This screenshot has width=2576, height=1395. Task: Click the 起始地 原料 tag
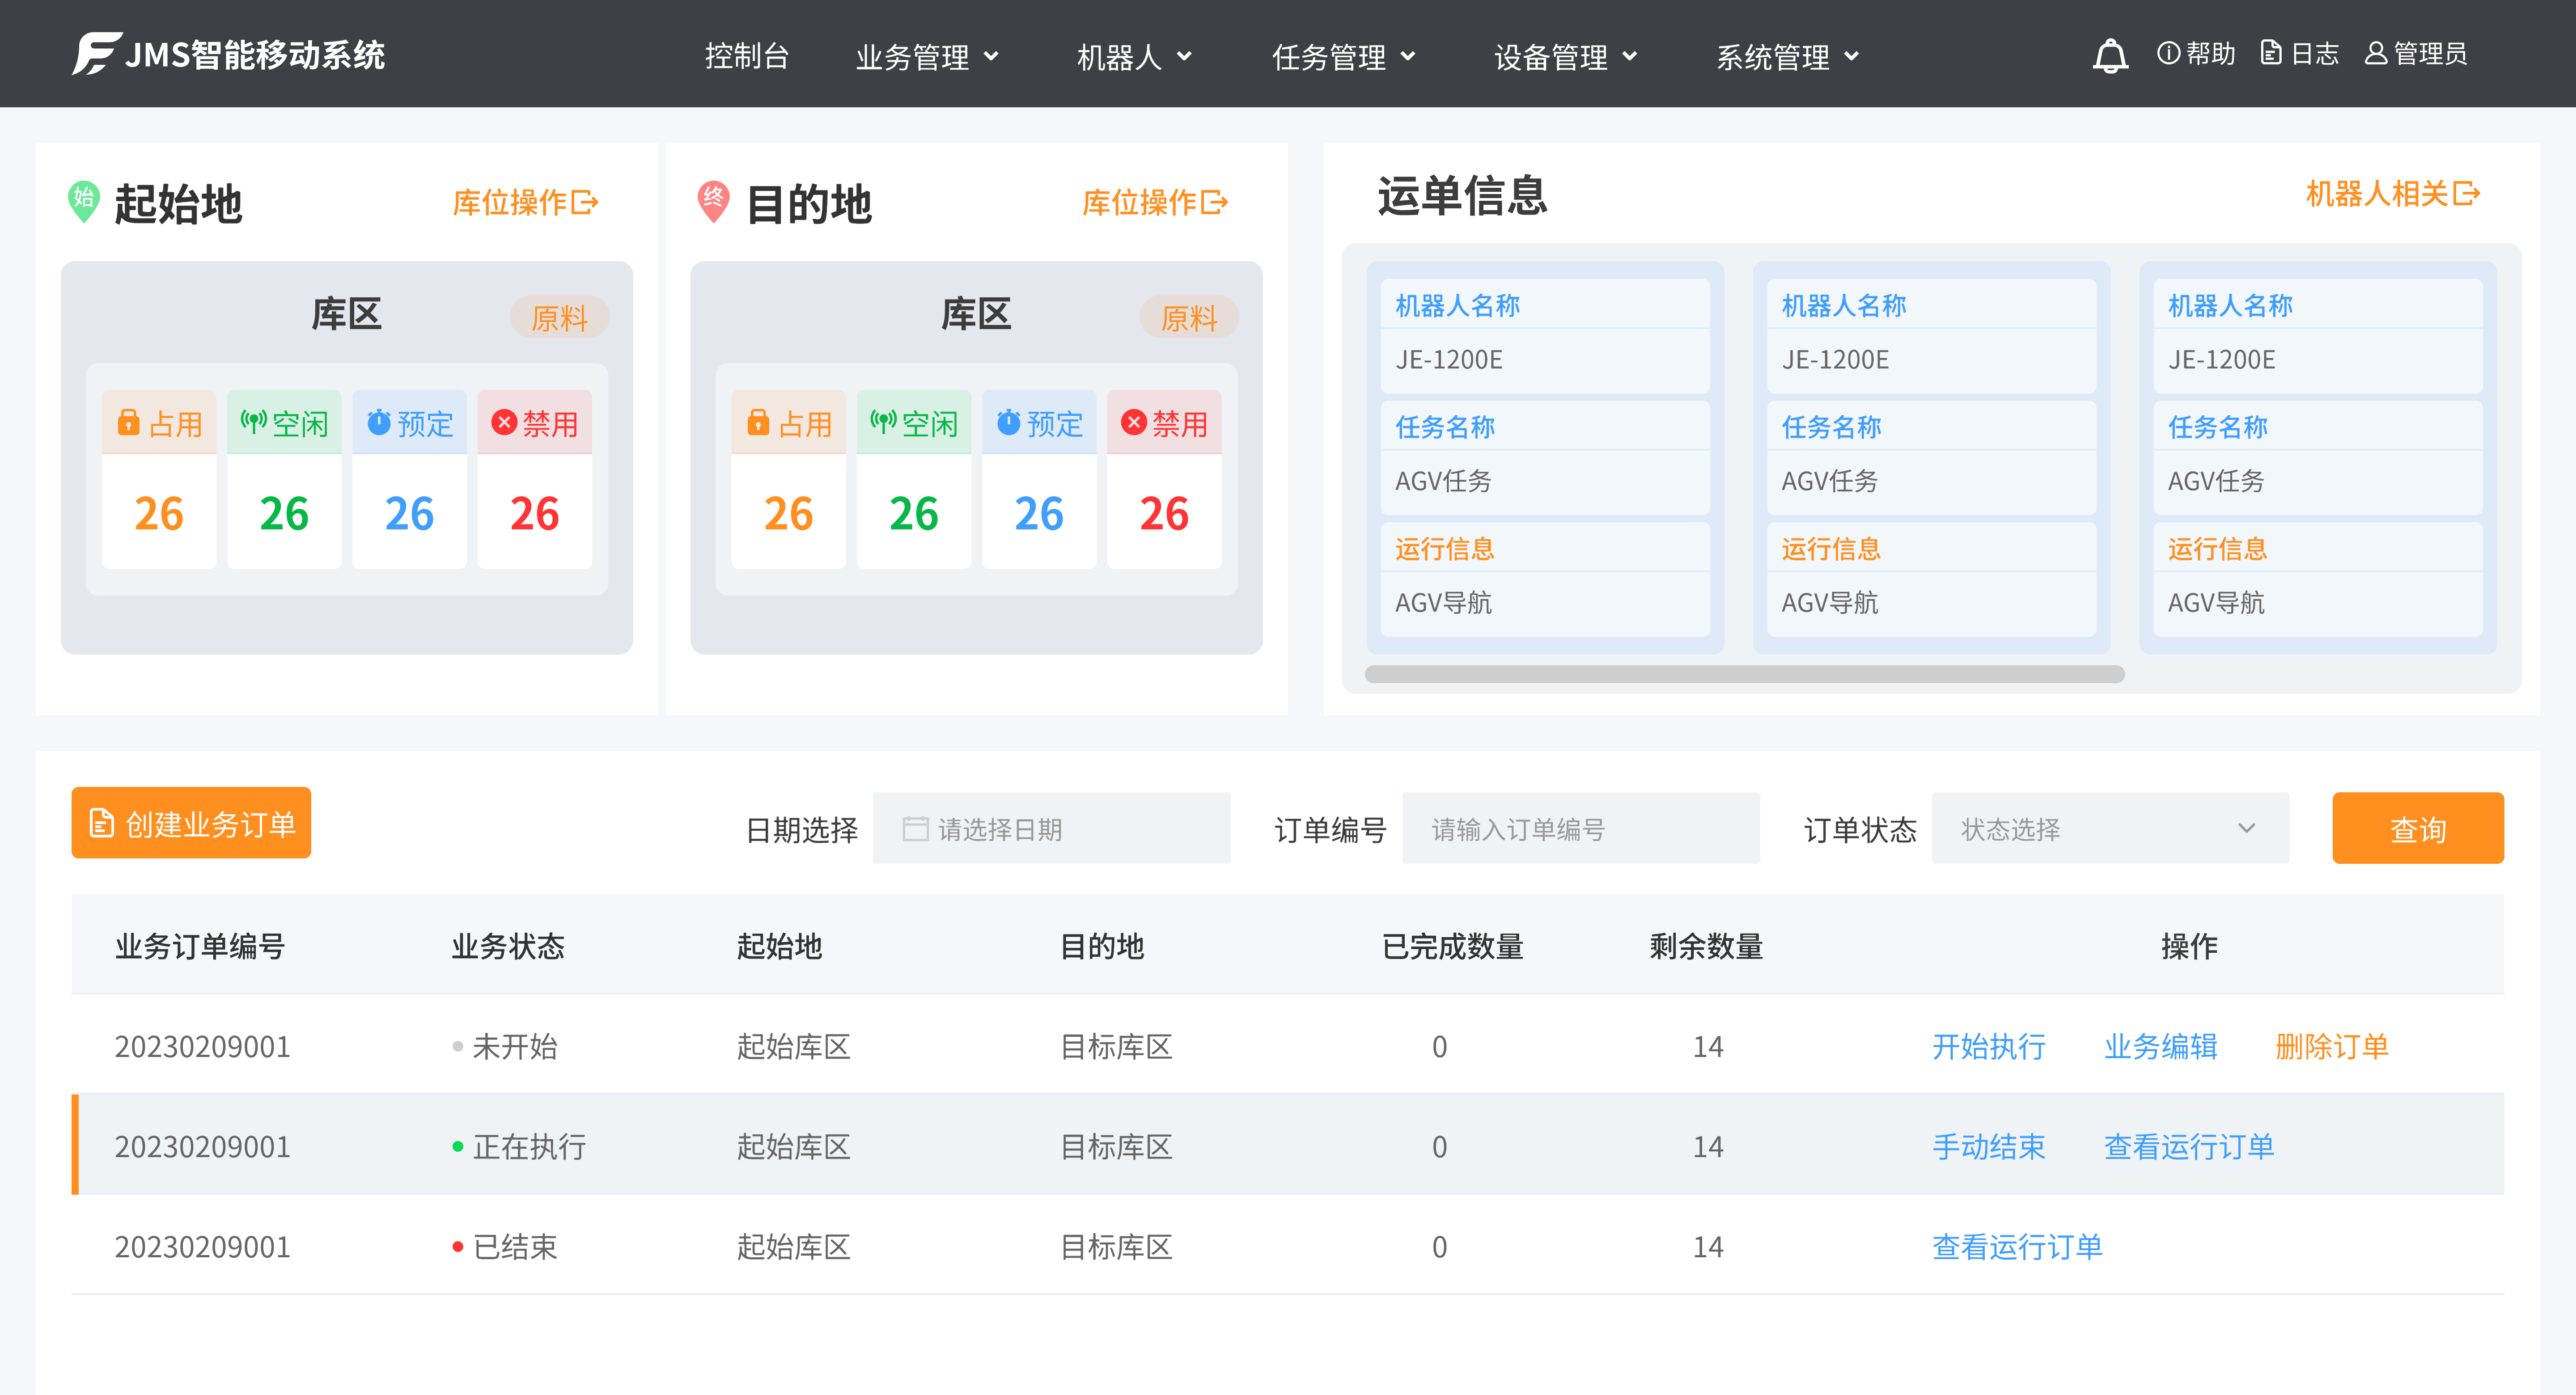tap(559, 317)
